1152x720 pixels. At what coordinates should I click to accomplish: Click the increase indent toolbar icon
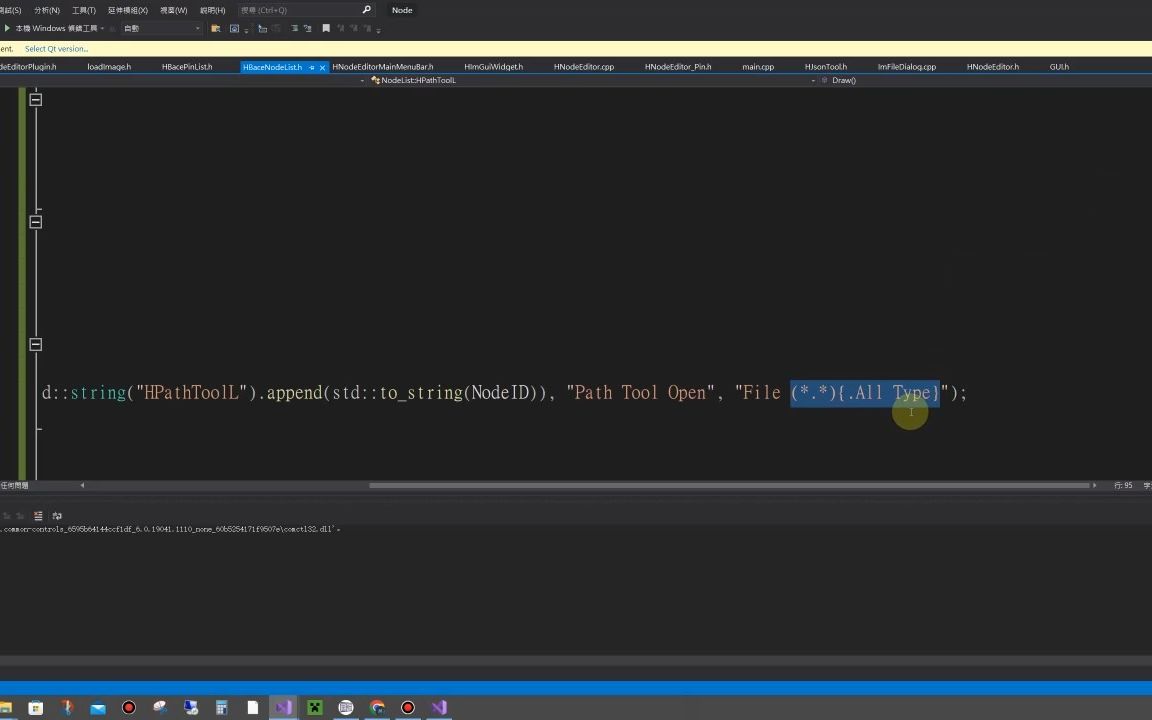pos(307,29)
